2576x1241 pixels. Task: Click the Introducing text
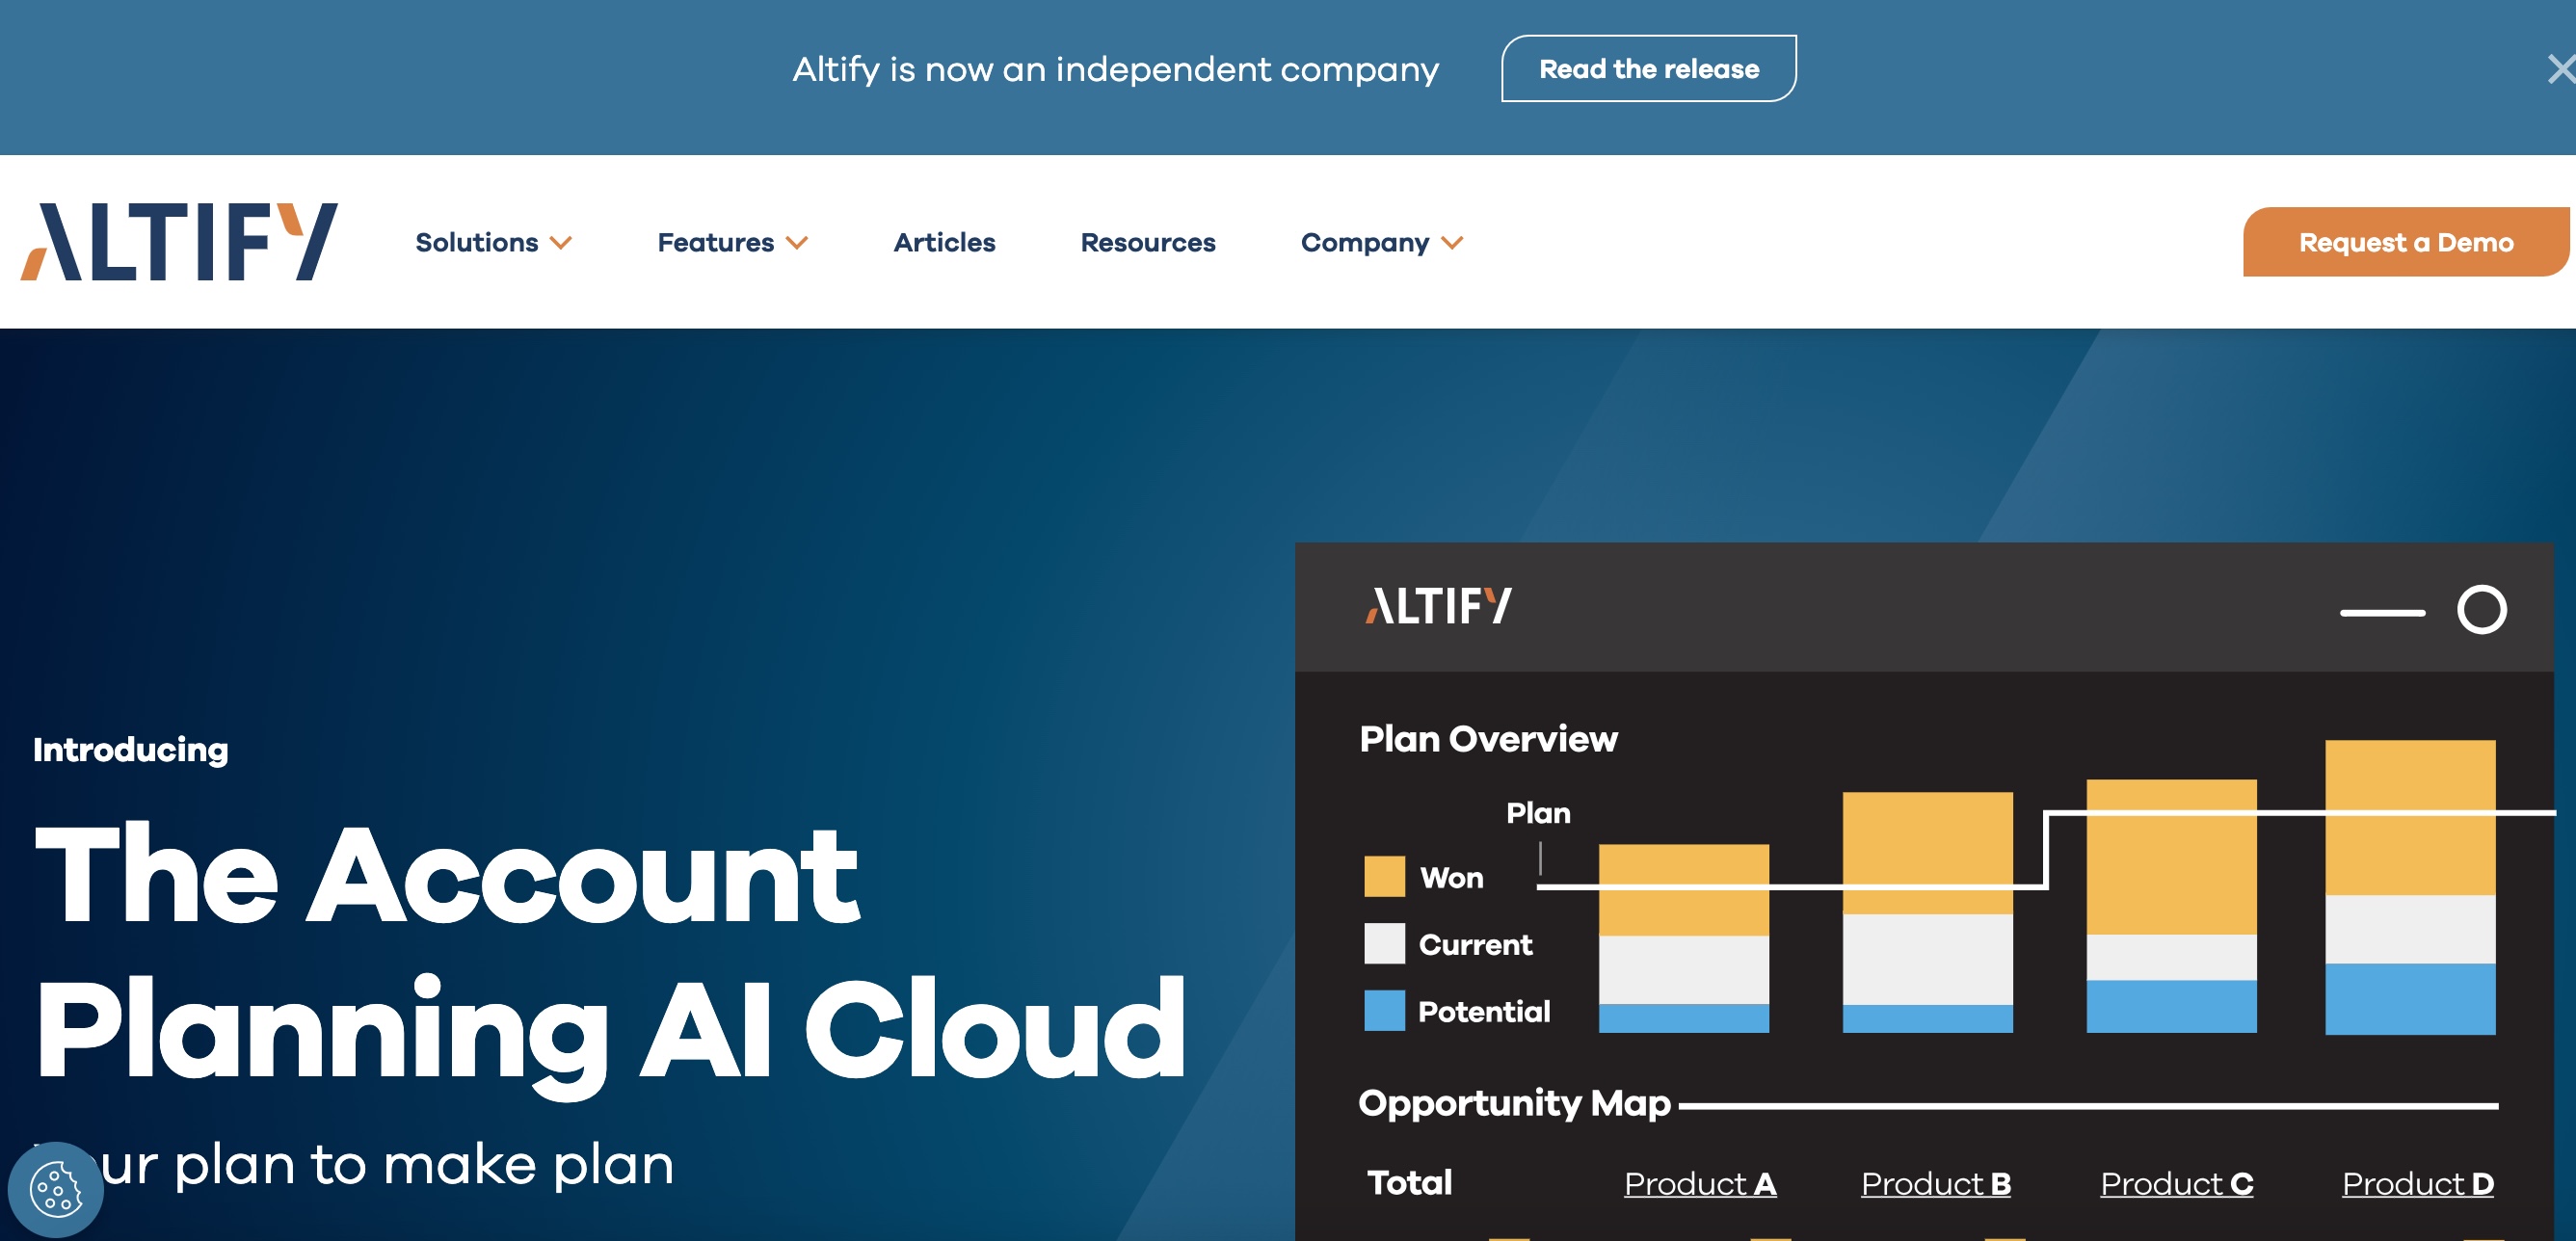130,750
